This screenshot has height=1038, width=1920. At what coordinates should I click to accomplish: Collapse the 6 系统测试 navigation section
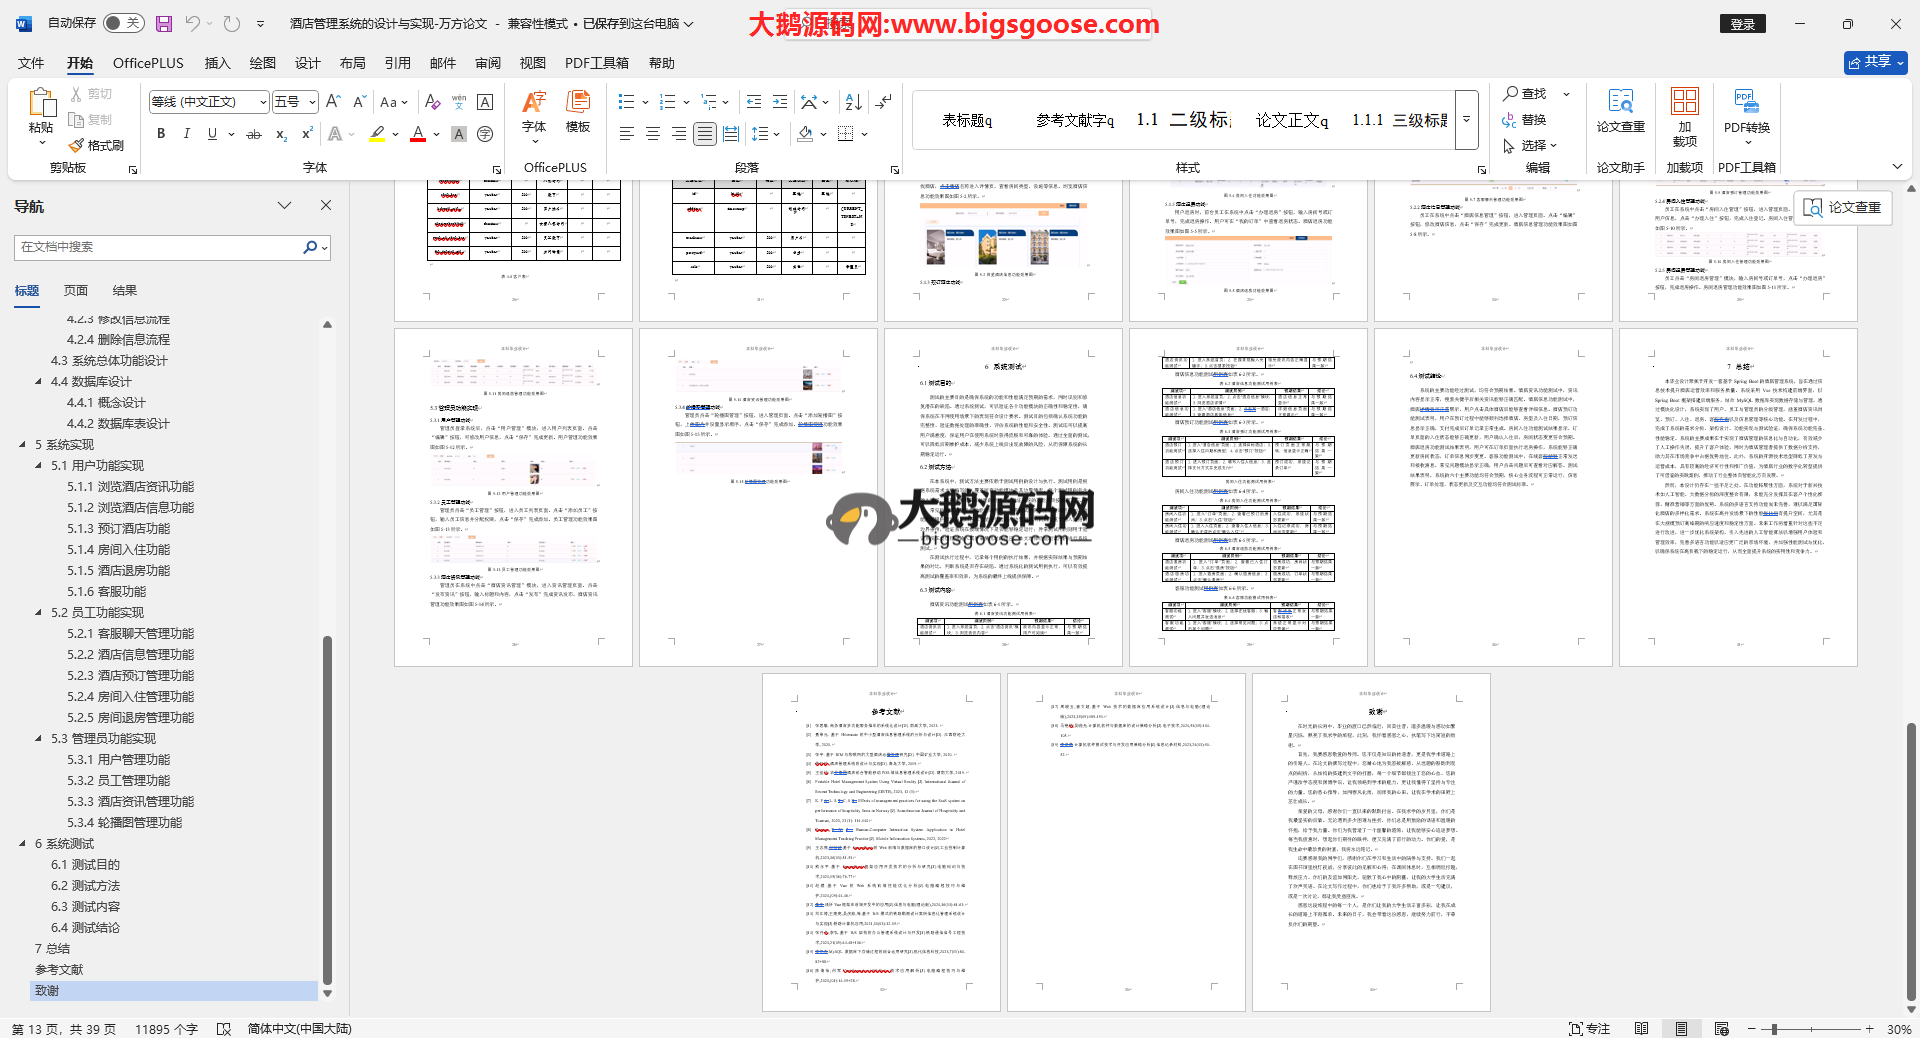click(23, 844)
